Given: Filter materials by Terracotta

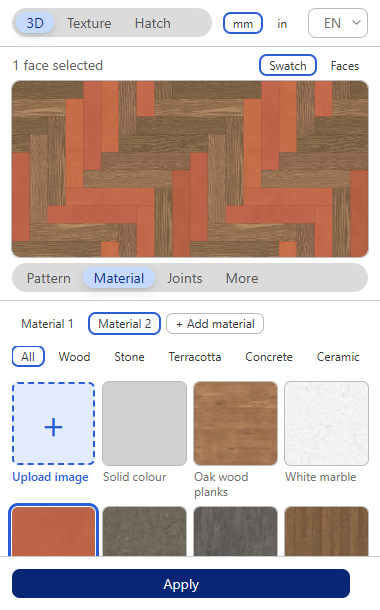Looking at the screenshot, I should click(194, 357).
